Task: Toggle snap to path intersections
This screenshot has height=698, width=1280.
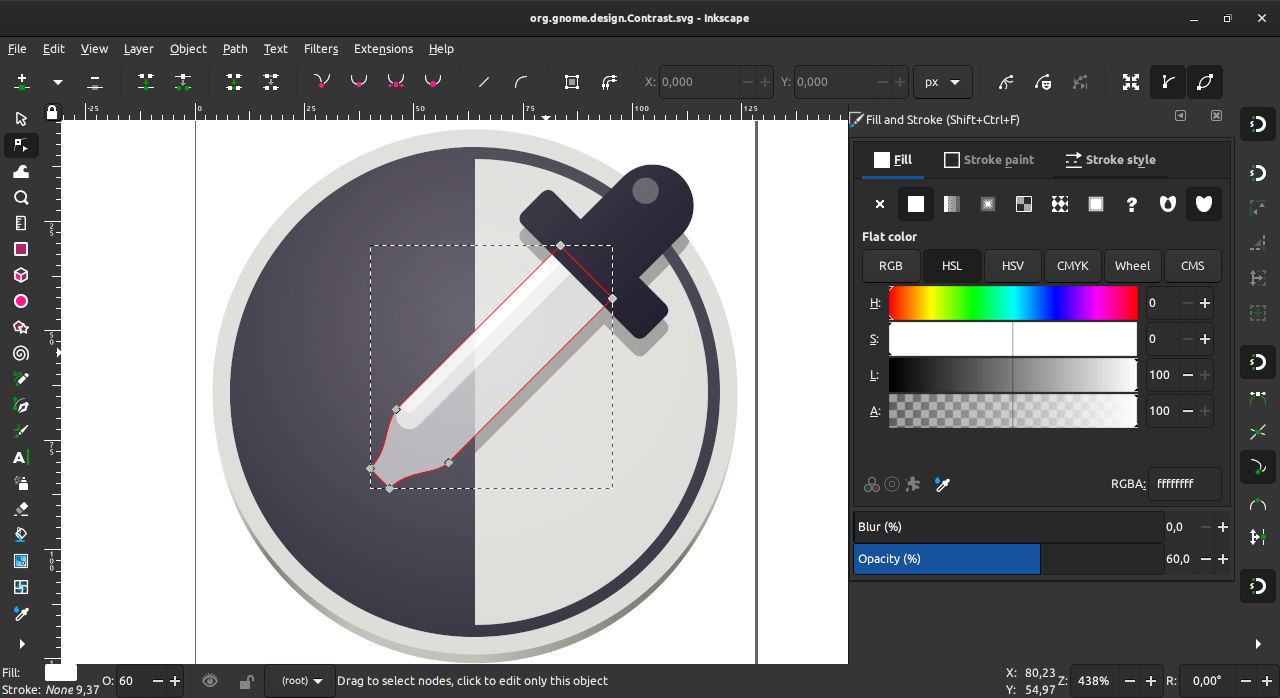Action: pos(1258,432)
